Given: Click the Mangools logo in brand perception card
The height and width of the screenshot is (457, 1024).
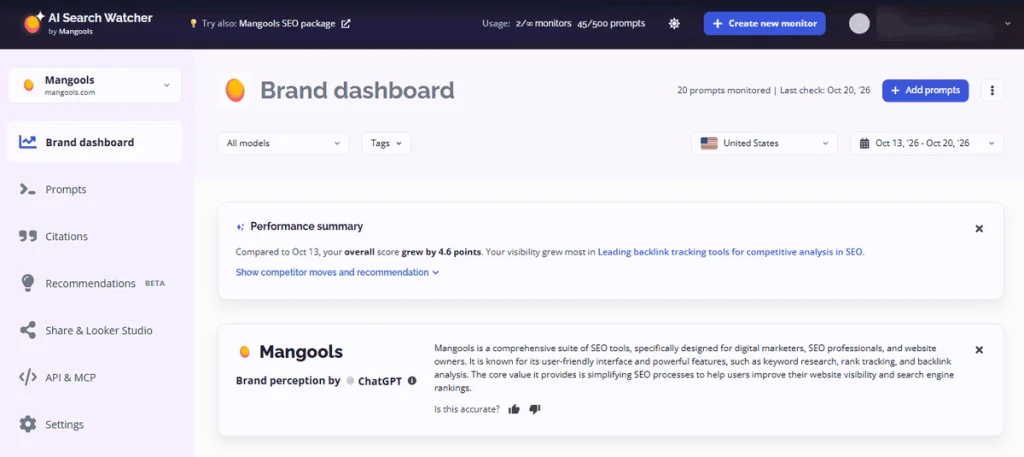Looking at the screenshot, I should [244, 352].
